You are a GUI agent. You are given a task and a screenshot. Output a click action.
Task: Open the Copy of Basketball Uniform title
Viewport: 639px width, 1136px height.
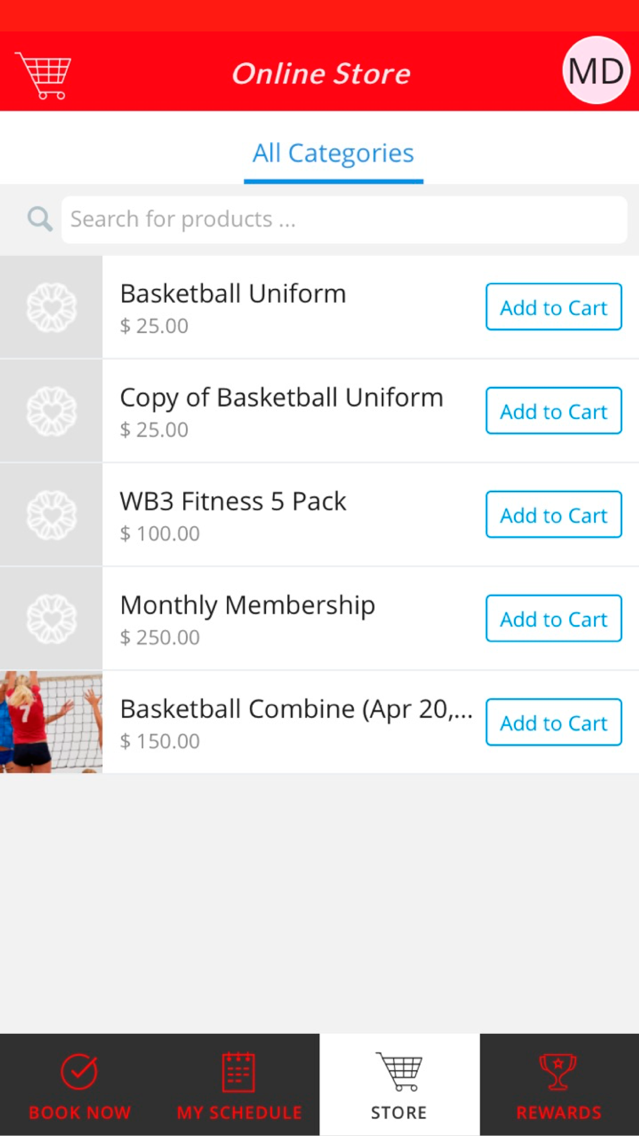point(282,398)
